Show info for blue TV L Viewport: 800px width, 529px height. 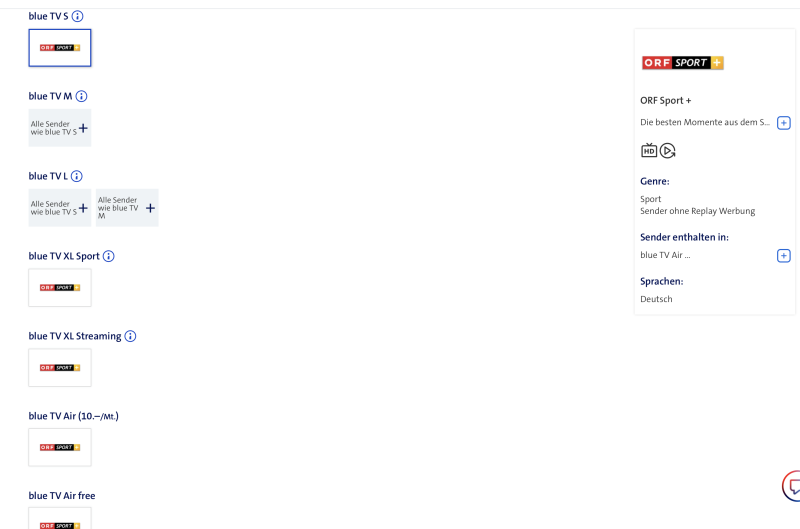pyautogui.click(x=76, y=176)
